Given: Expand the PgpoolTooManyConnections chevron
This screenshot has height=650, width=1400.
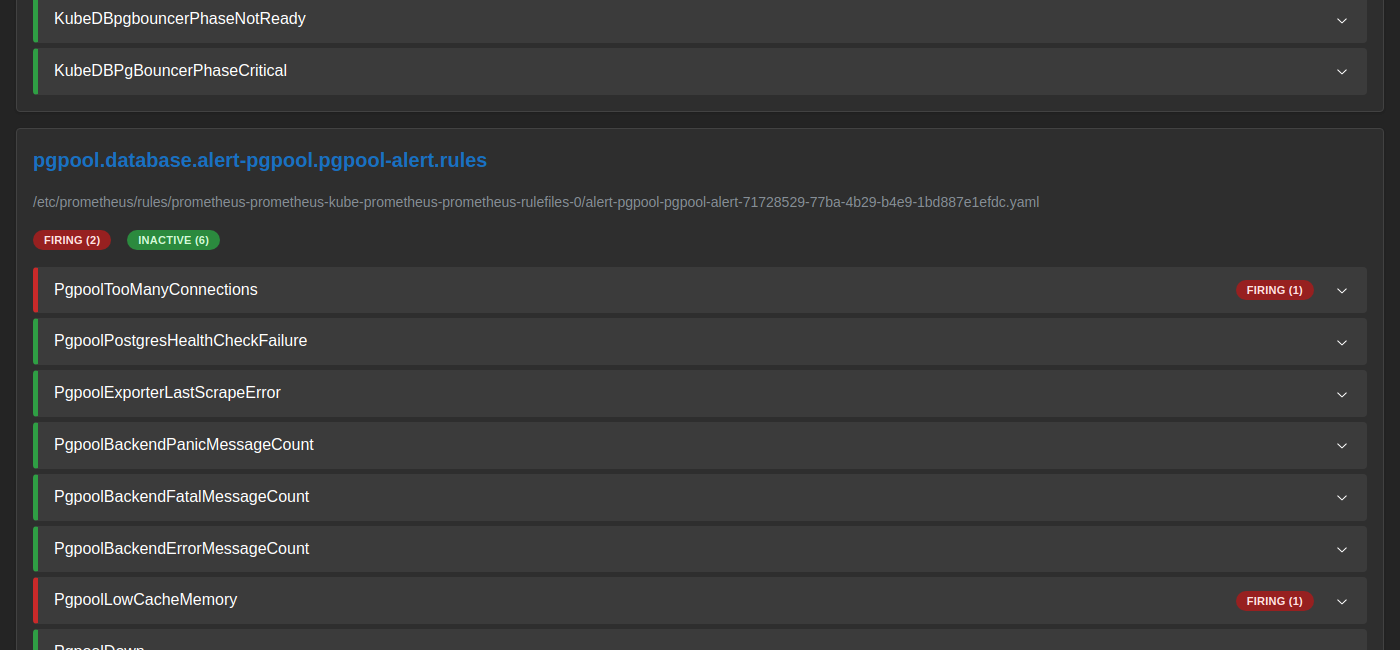Looking at the screenshot, I should (1342, 291).
